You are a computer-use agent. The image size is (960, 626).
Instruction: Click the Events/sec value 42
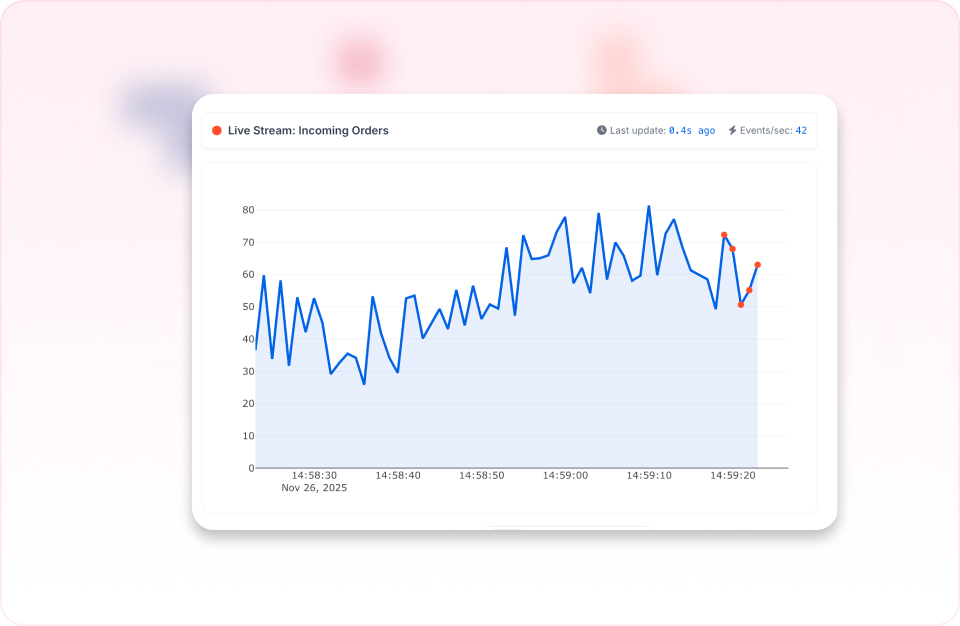801,130
